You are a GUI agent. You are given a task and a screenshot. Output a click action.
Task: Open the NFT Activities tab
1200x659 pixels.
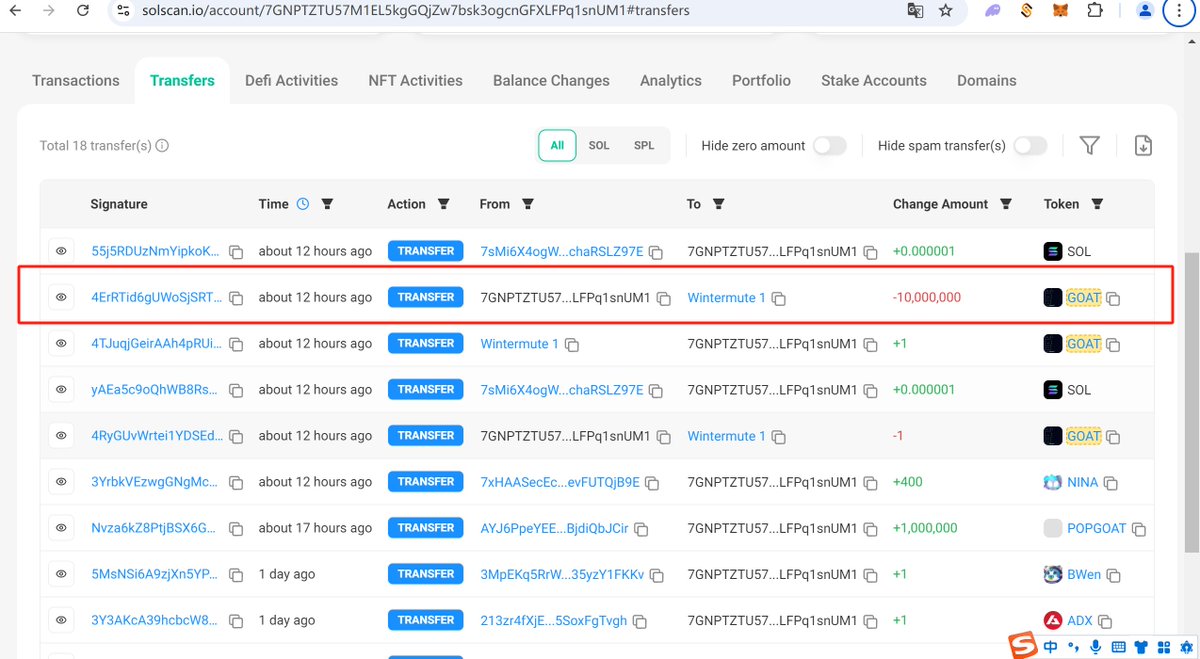(x=415, y=81)
